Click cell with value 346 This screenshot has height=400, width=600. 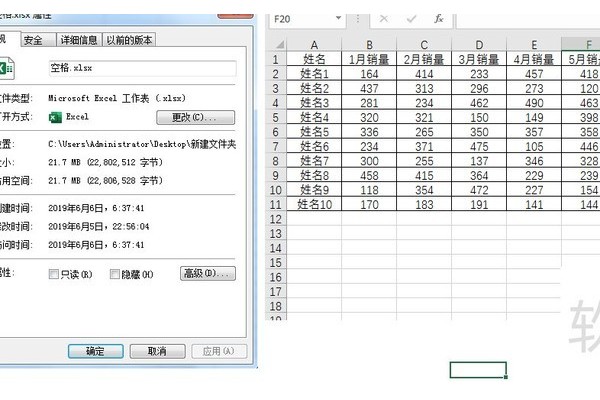tap(534, 161)
